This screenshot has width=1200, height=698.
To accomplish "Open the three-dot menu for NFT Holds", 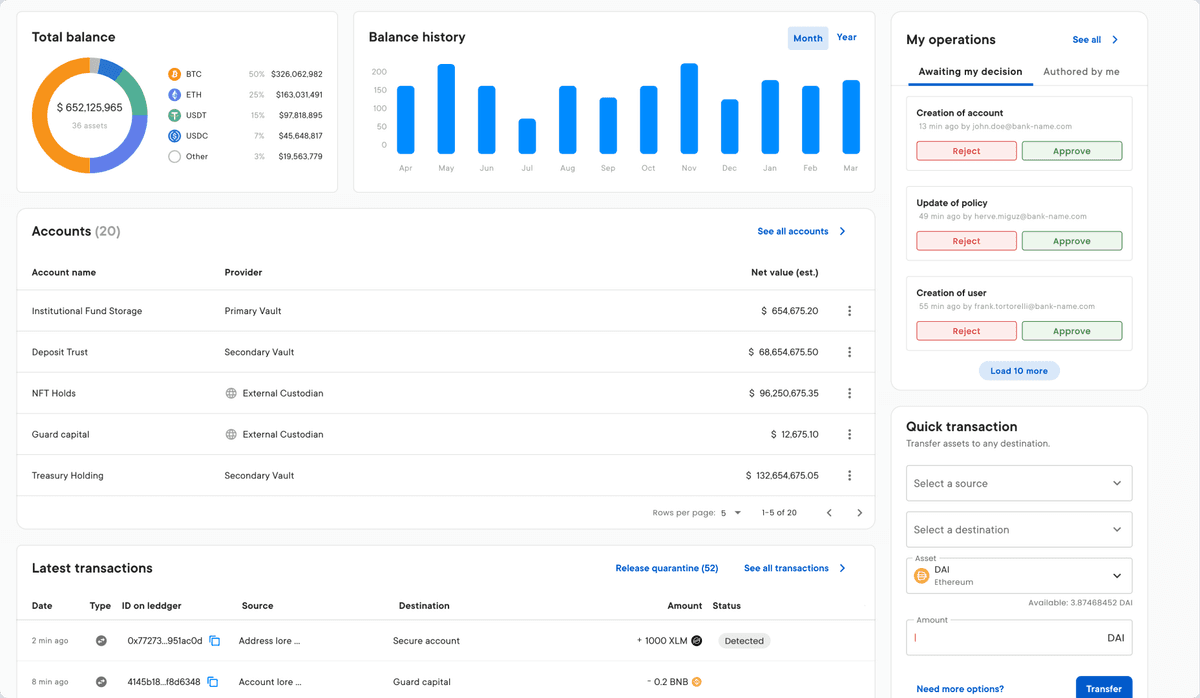I will [849, 393].
